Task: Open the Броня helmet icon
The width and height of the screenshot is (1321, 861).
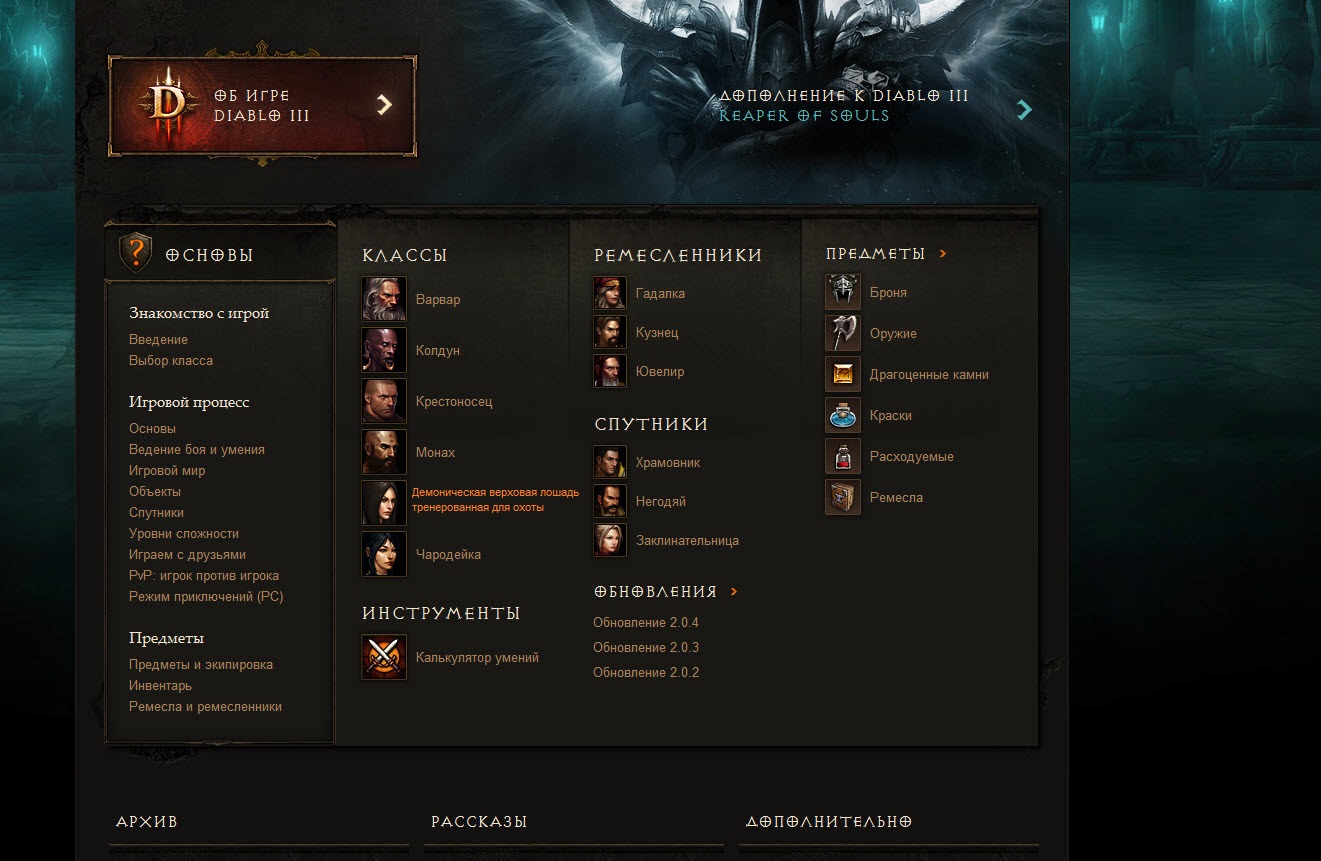Action: (843, 292)
